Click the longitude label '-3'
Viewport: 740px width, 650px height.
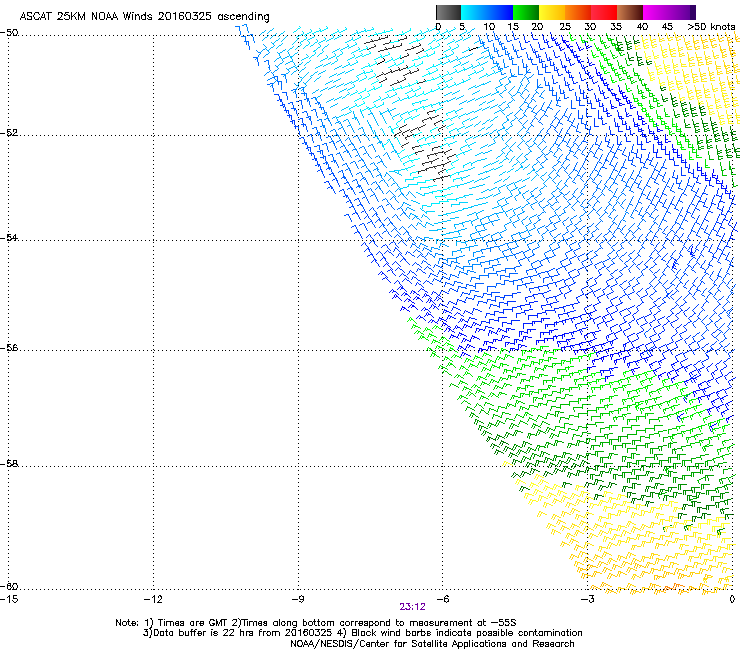[587, 599]
